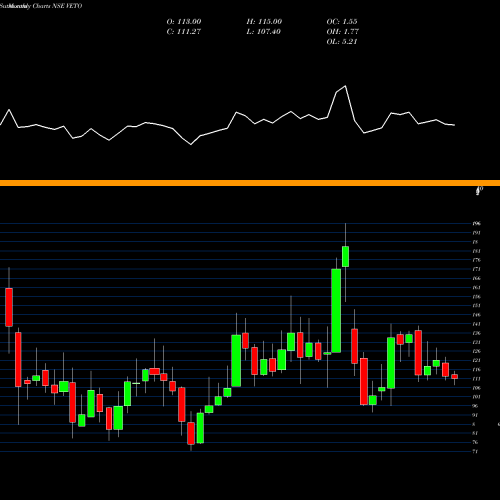Screen dimensions: 500x500
Task: Click the 96 price axis label
Action: click(x=476, y=406)
